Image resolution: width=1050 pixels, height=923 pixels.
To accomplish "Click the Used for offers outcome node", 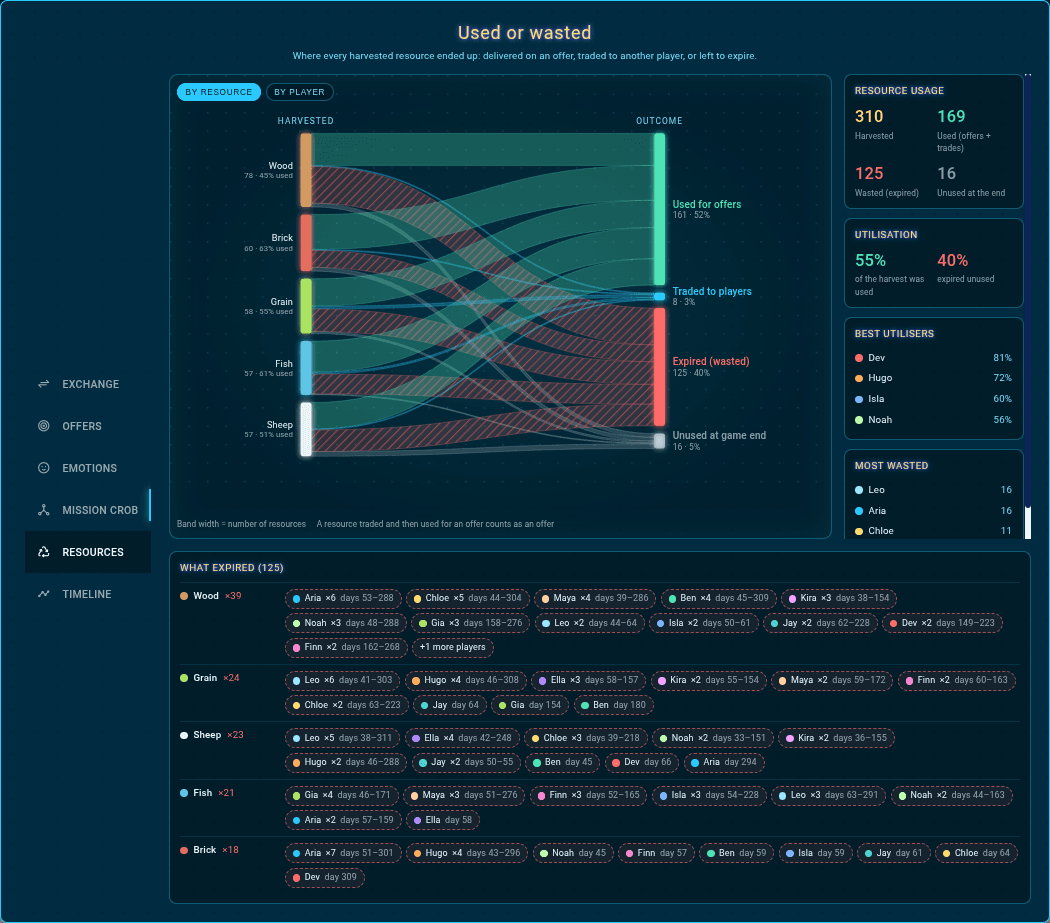I will (660, 209).
